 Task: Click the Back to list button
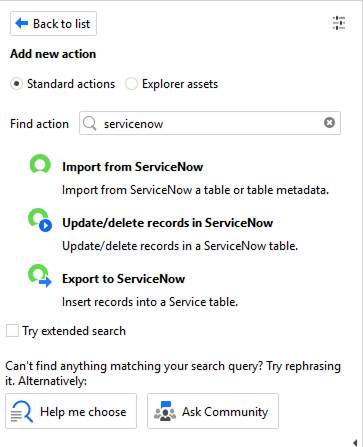(53, 24)
